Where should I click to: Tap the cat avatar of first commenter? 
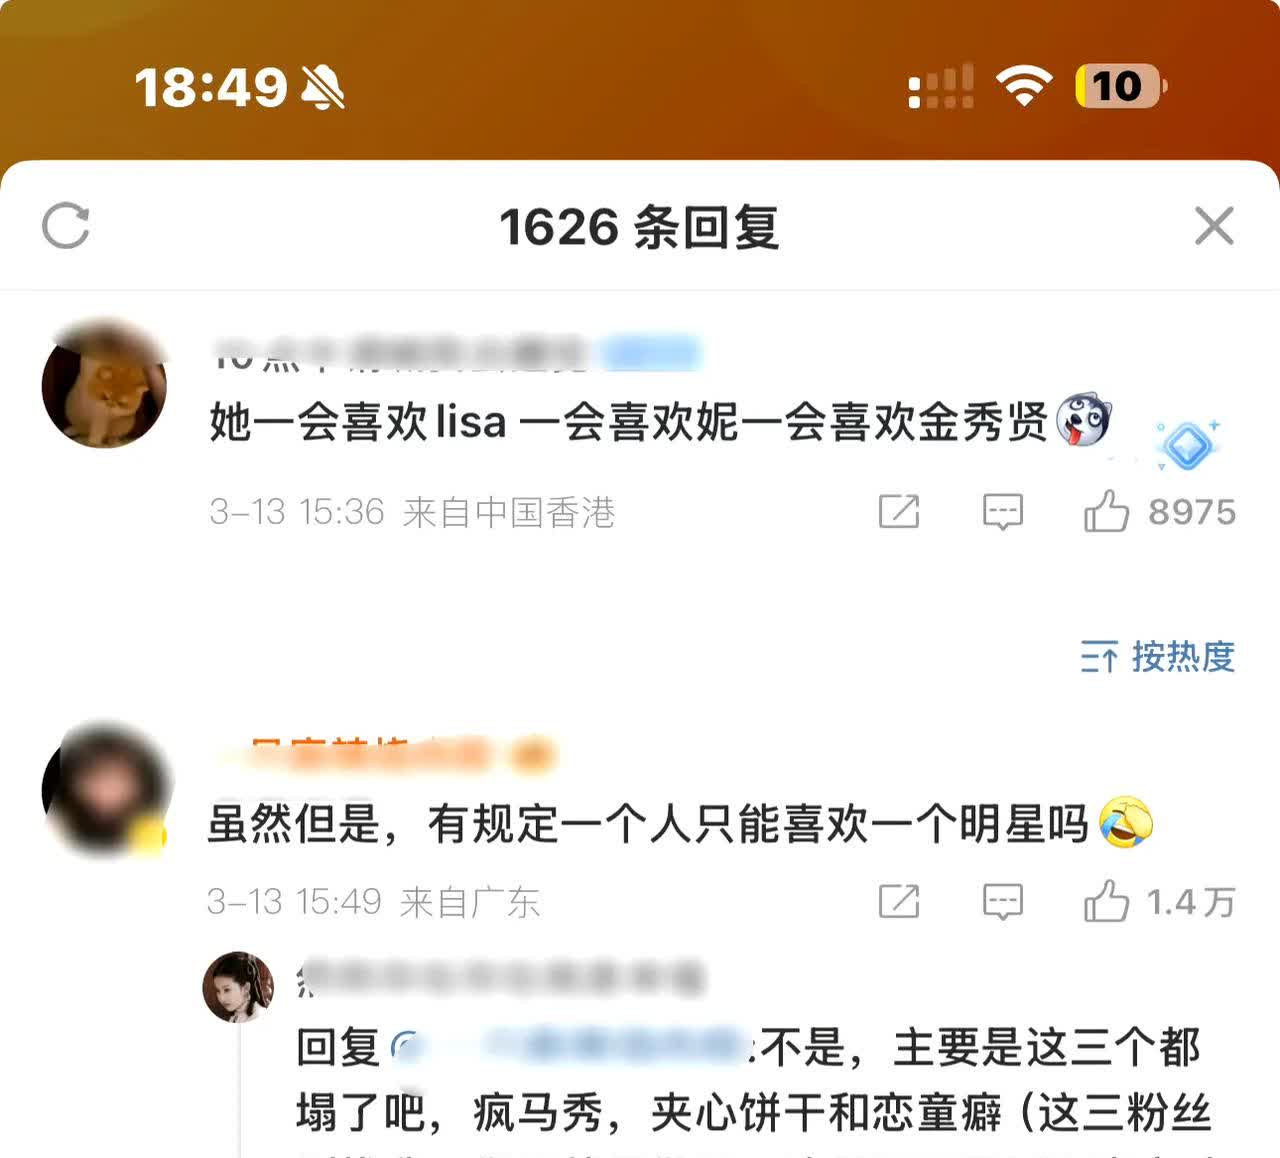104,385
